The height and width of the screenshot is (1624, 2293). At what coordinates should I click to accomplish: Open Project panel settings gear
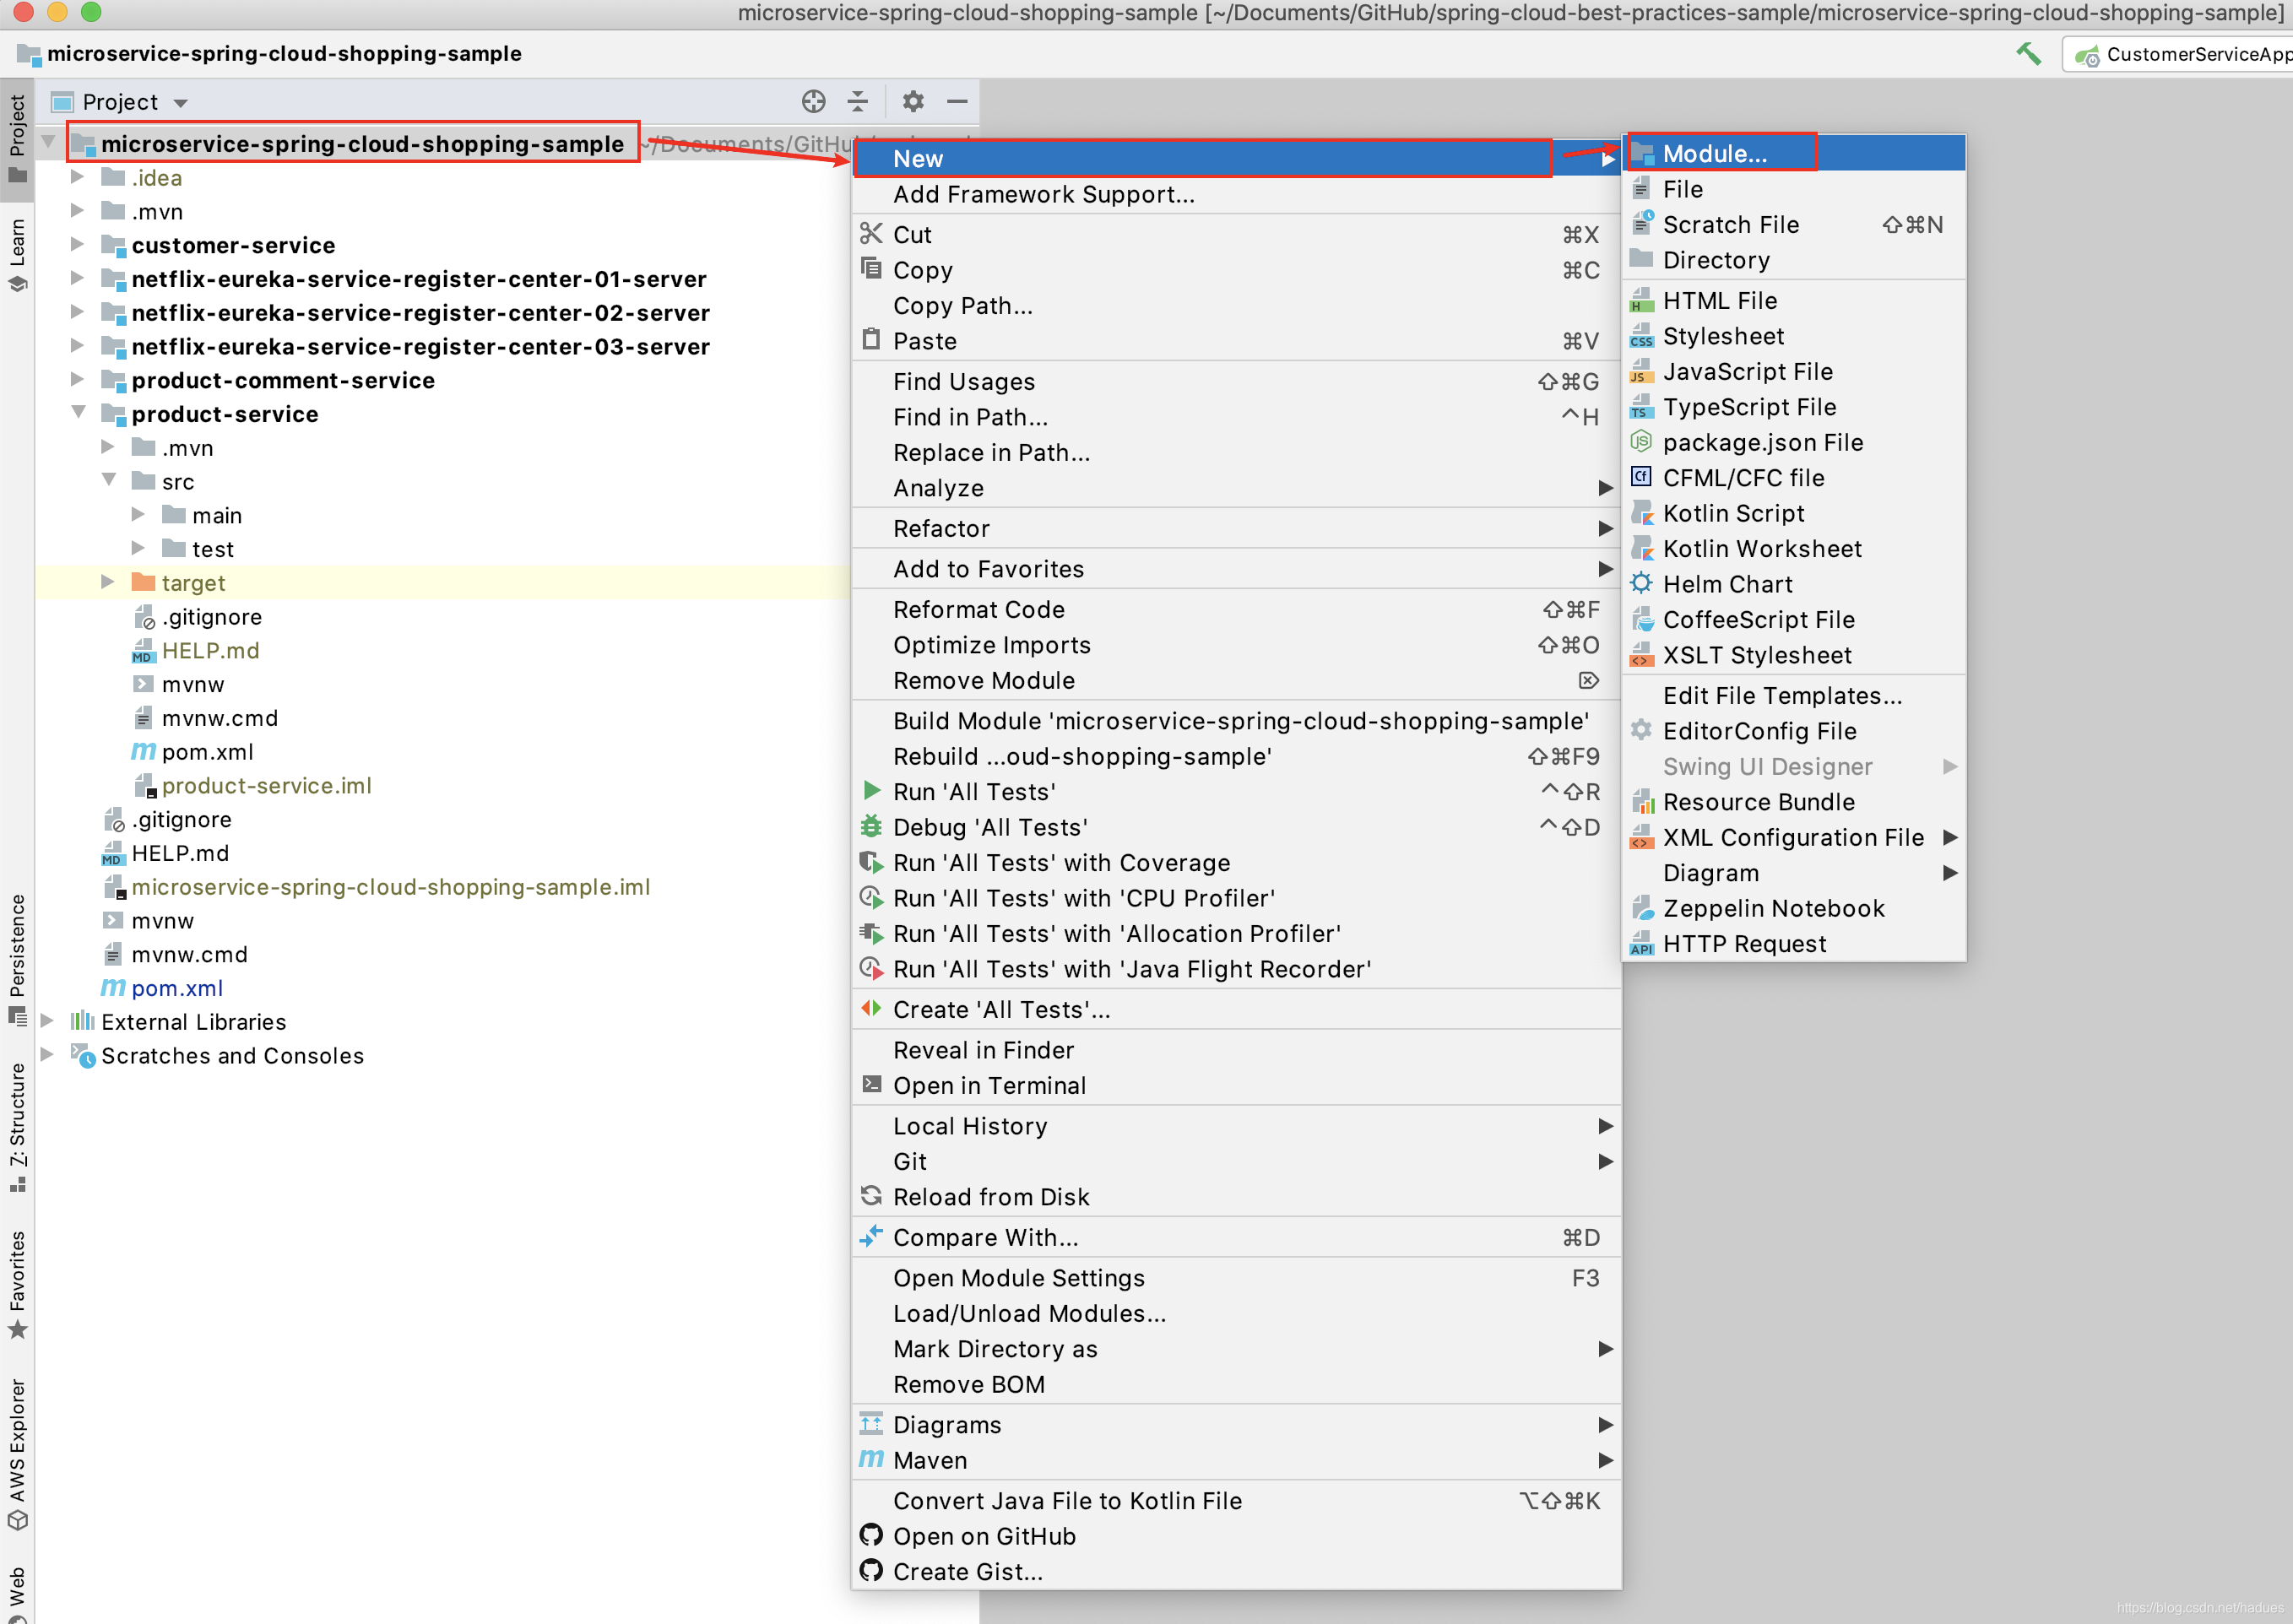click(x=912, y=102)
